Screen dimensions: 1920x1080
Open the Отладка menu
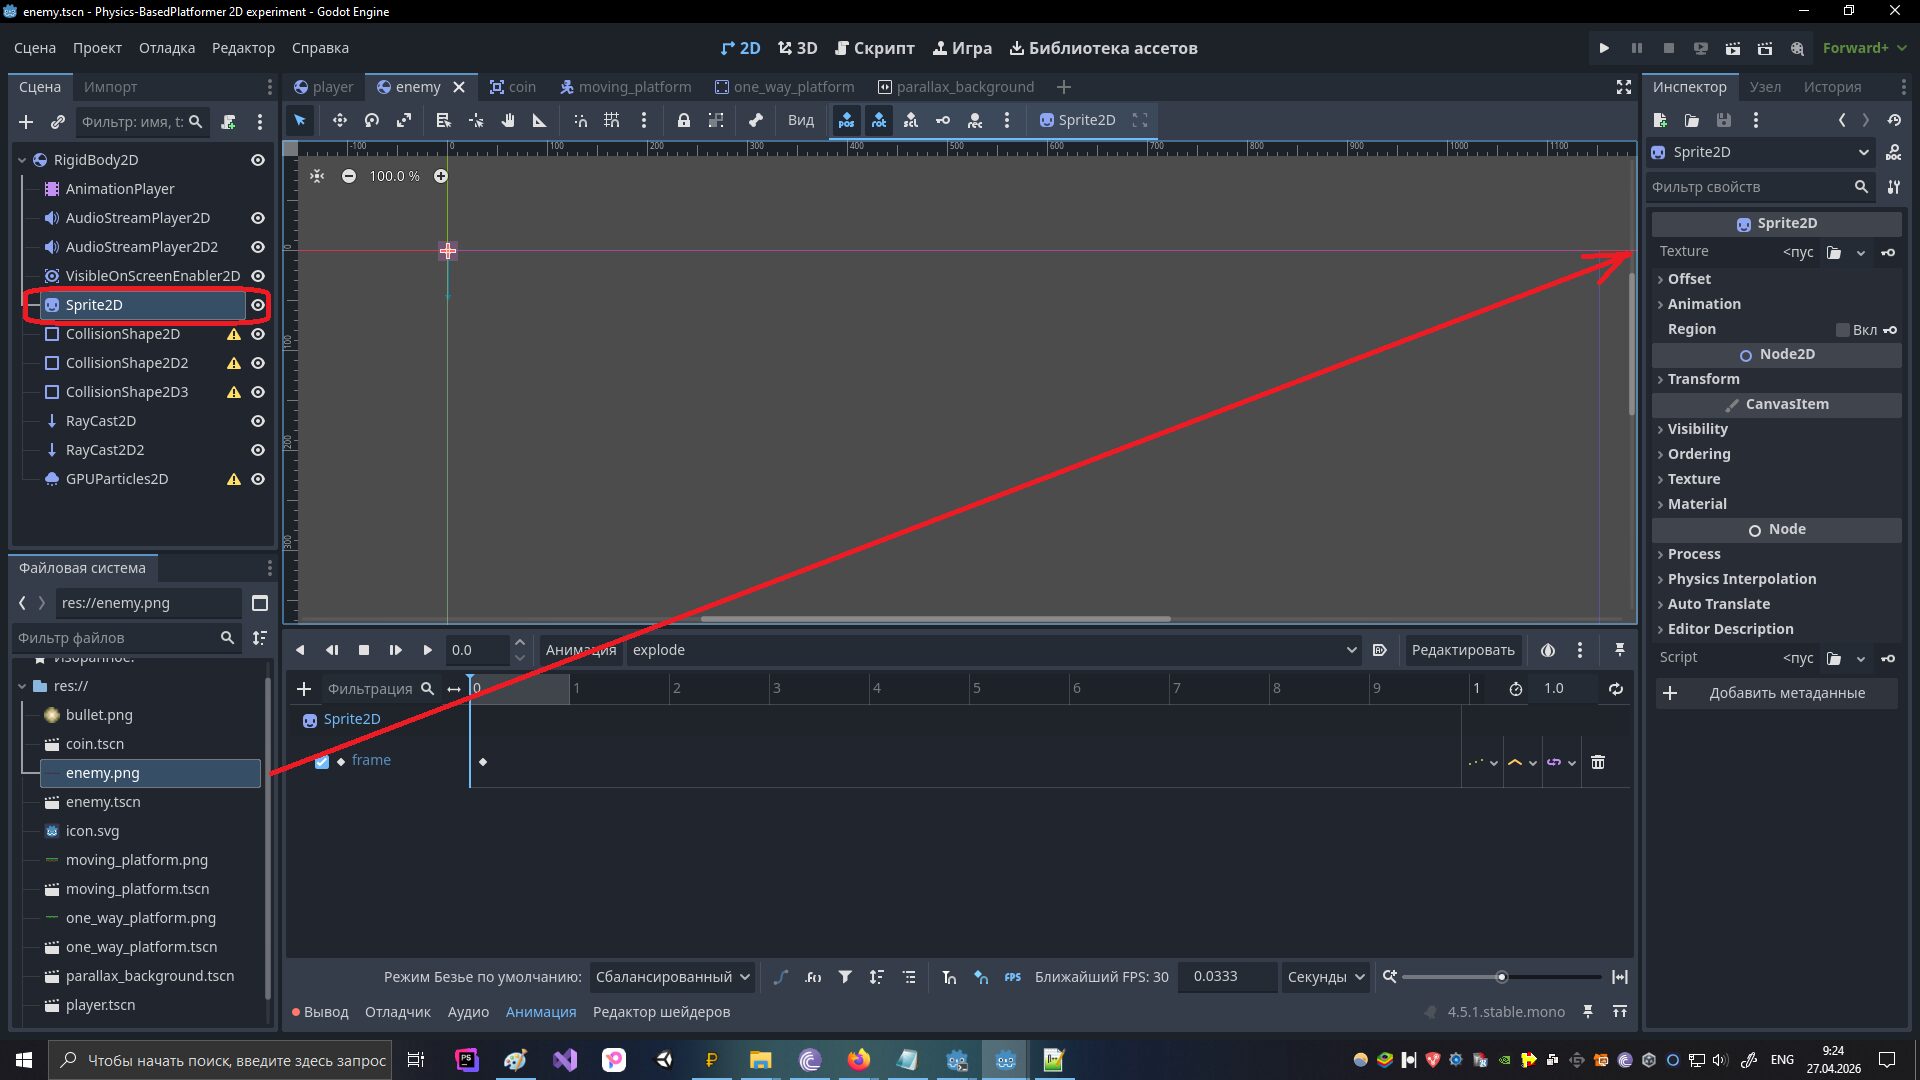167,48
